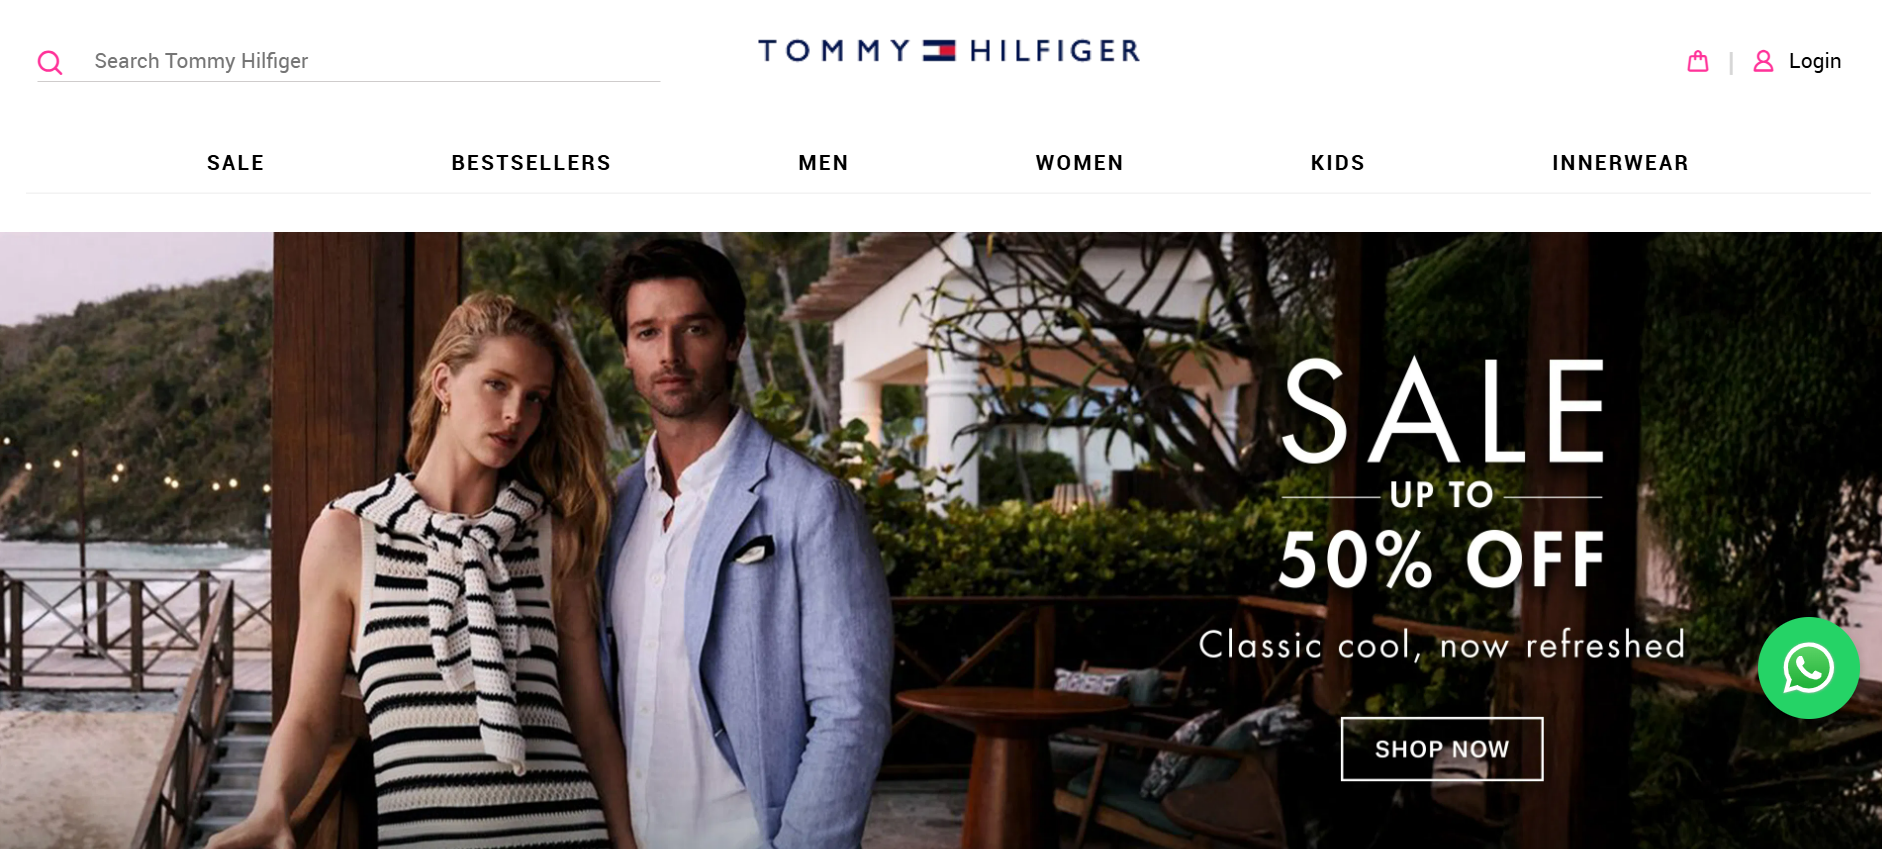Click the SHOP NOW button

tap(1441, 749)
